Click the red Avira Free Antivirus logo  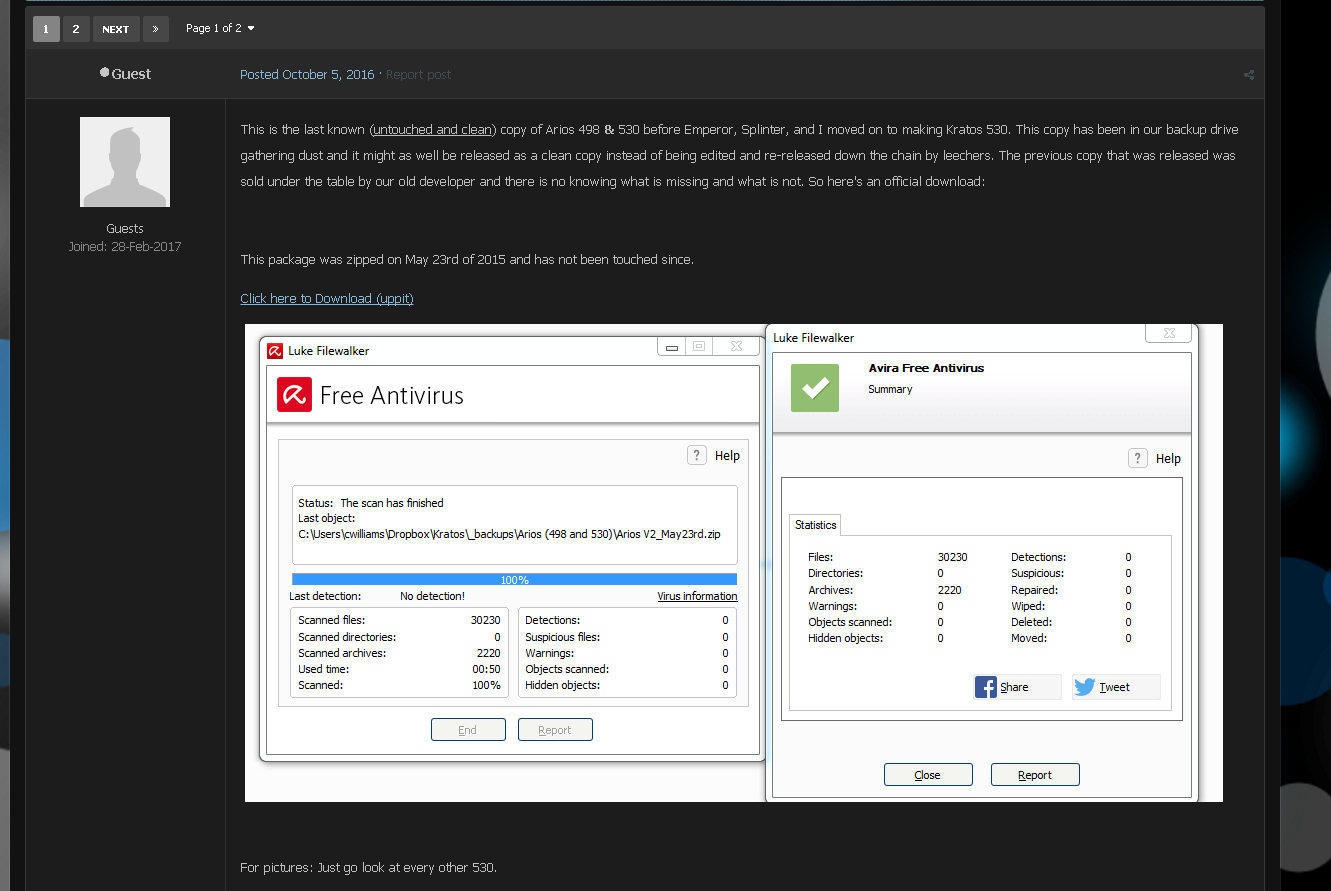[x=294, y=395]
